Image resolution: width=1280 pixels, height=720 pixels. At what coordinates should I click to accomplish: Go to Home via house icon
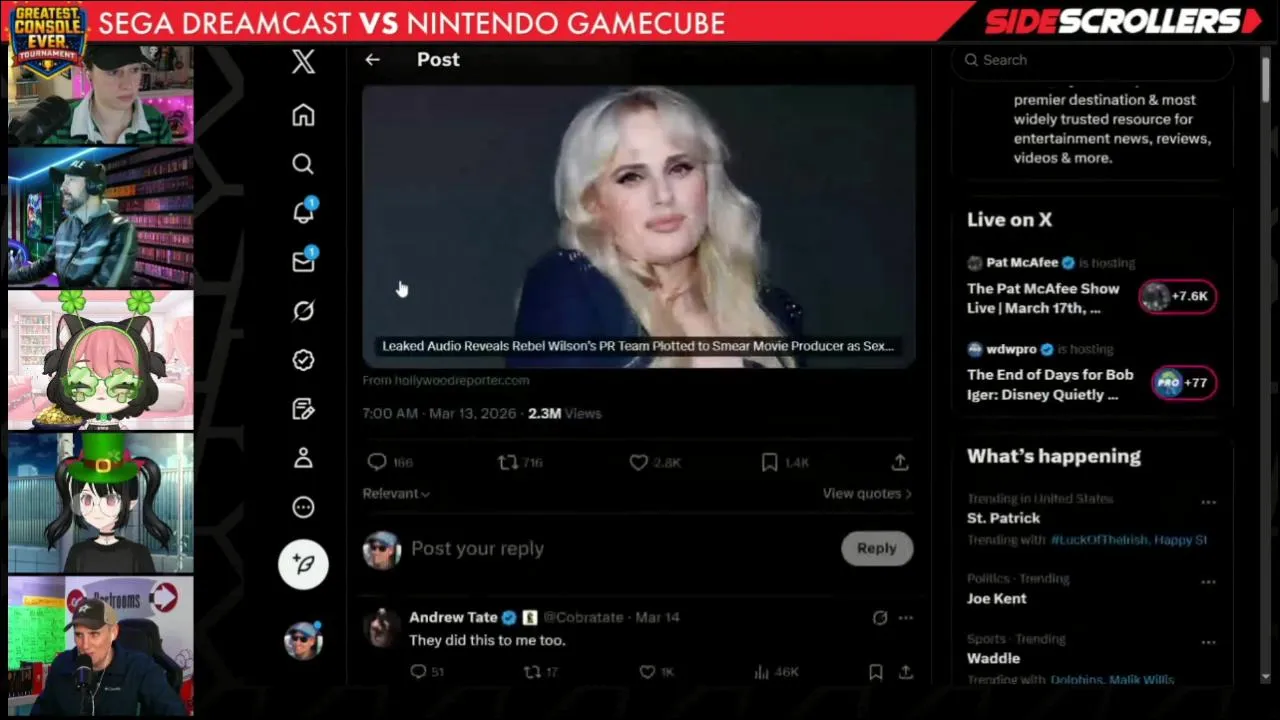pyautogui.click(x=303, y=115)
